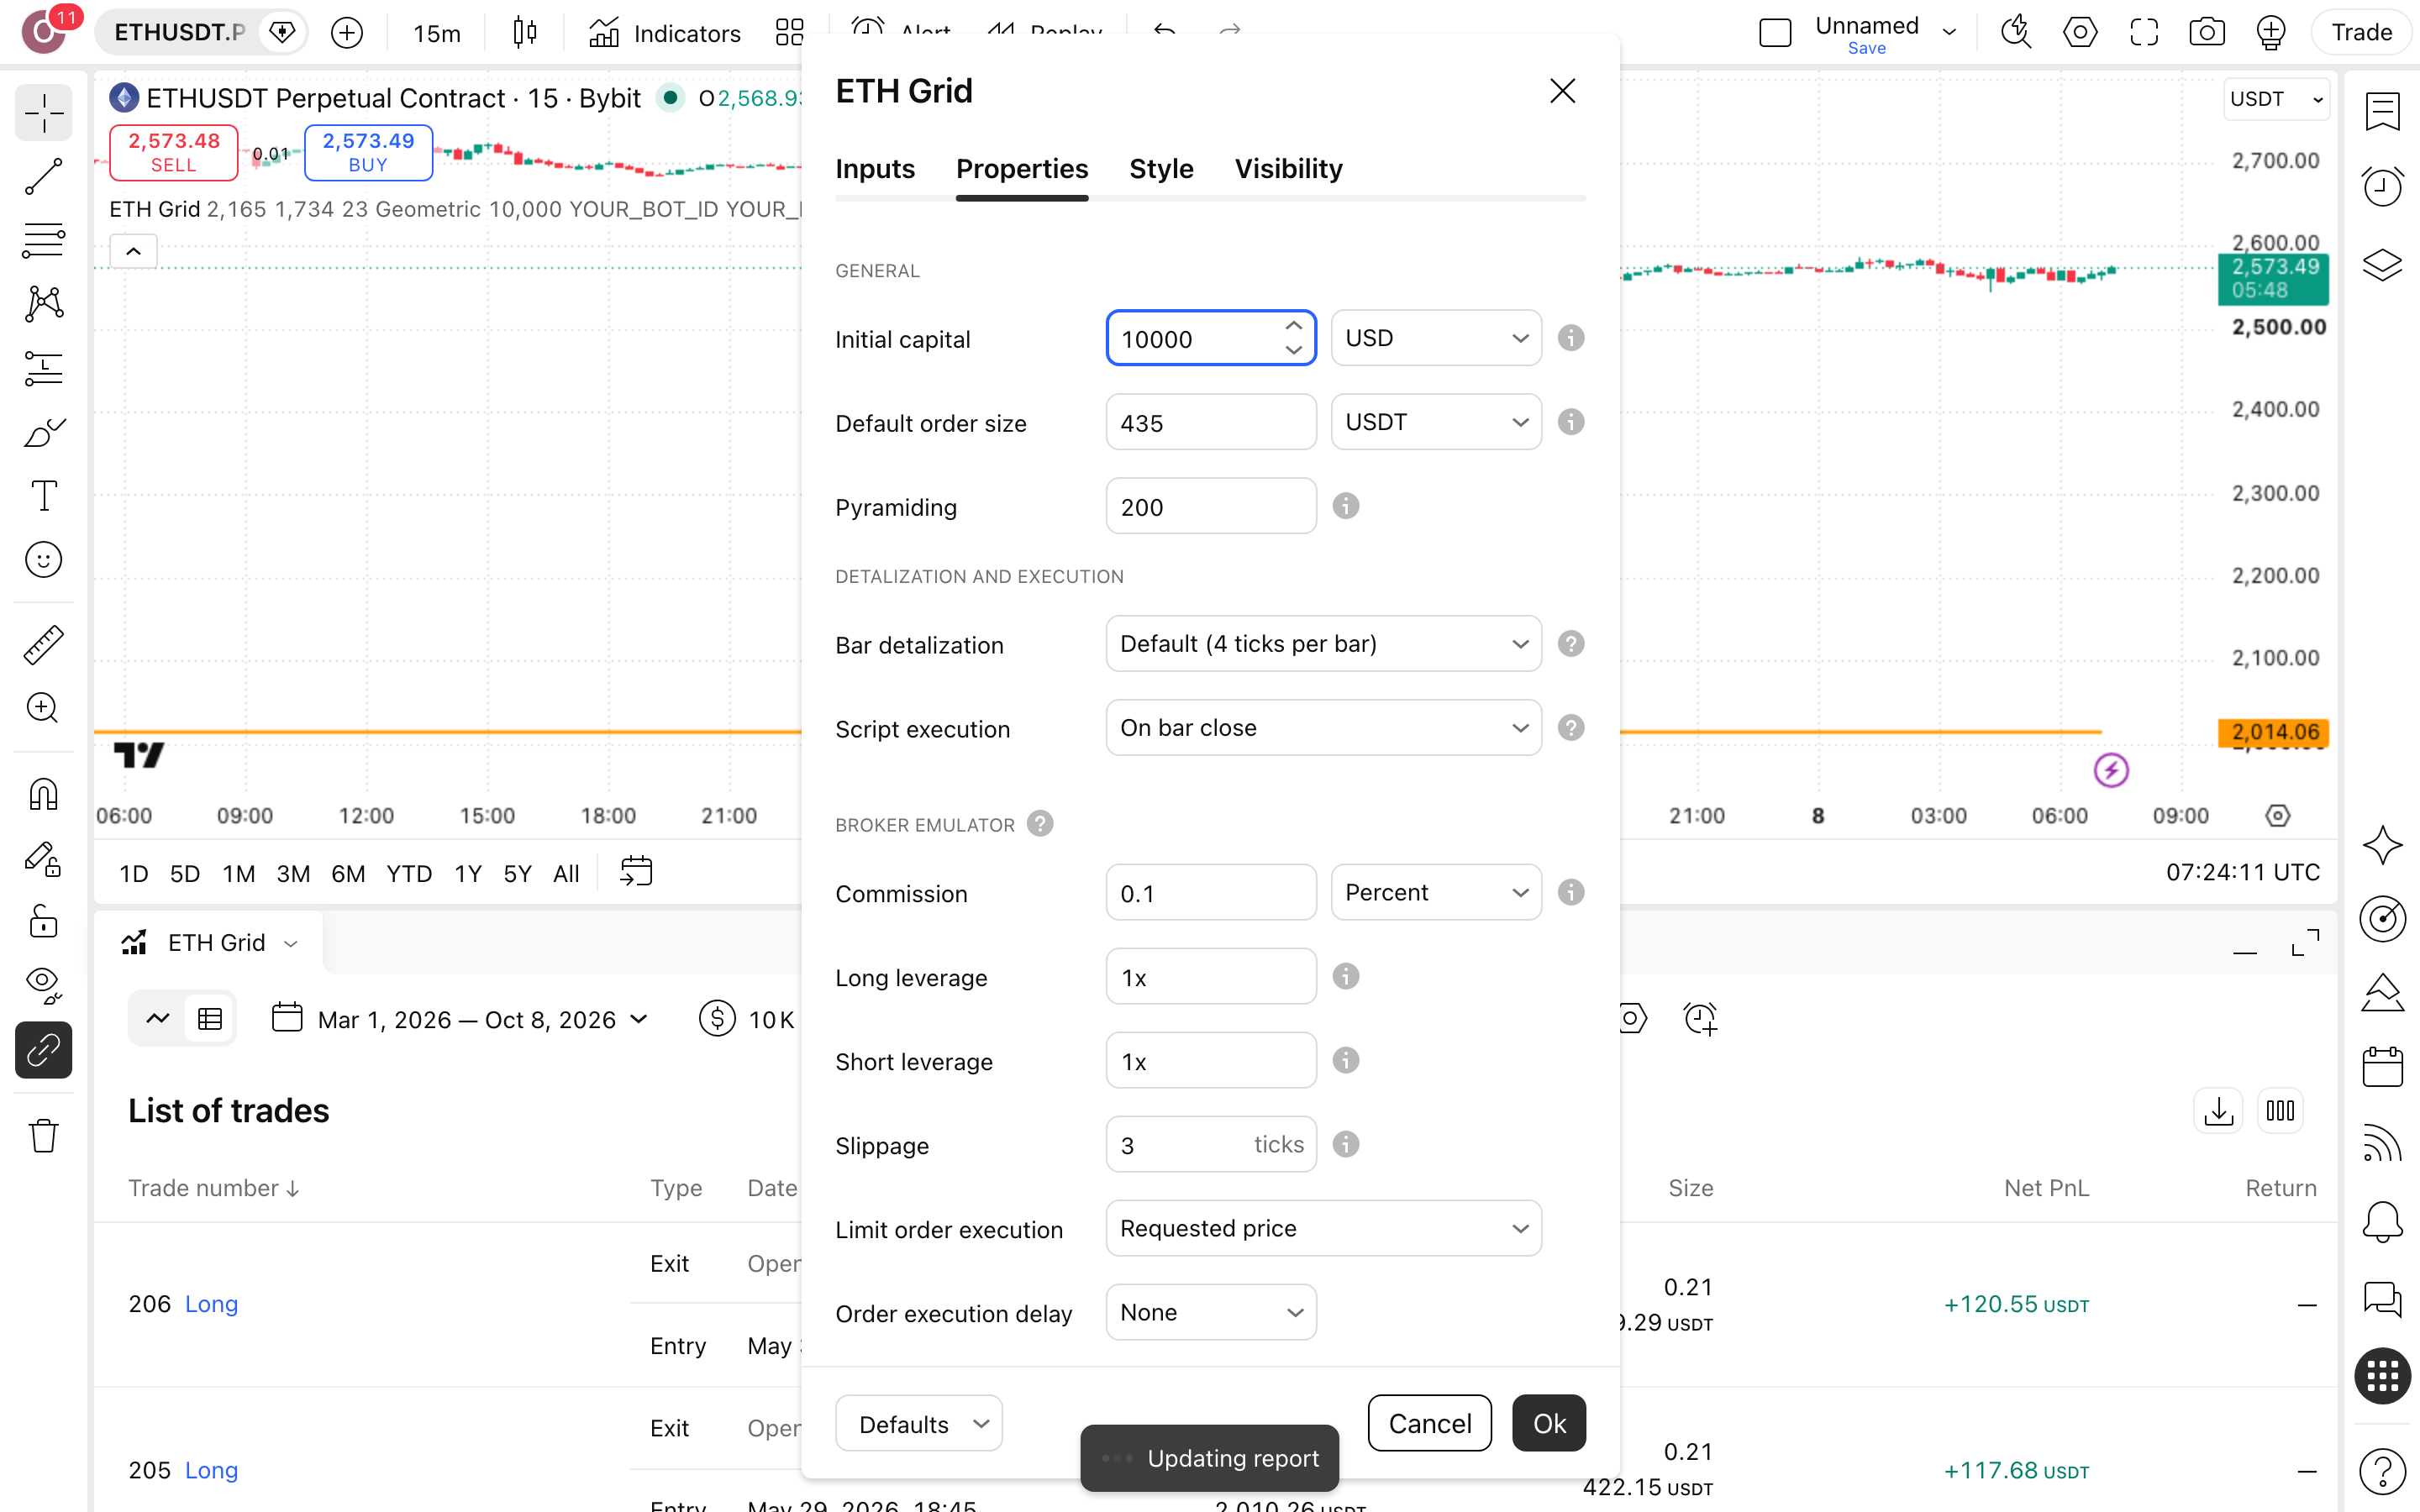Open the go to date calendar icon
2420x1512 pixels.
[636, 873]
